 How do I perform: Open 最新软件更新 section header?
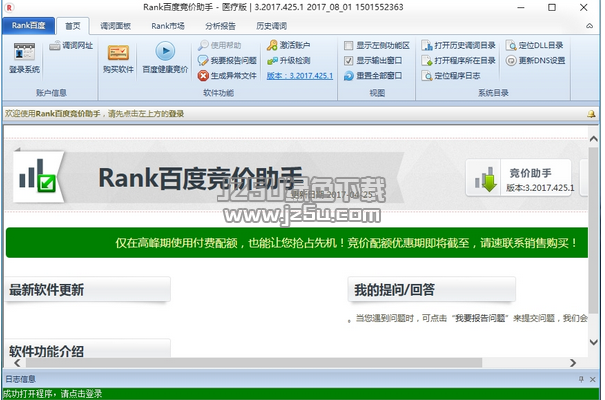[x=88, y=289]
